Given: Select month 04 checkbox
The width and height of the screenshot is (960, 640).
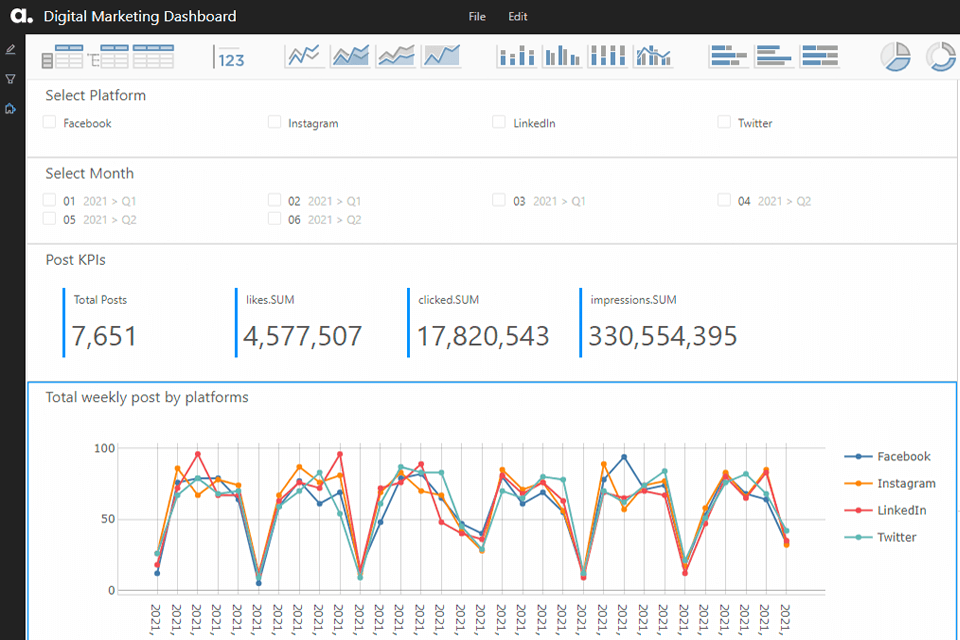Looking at the screenshot, I should [x=724, y=200].
